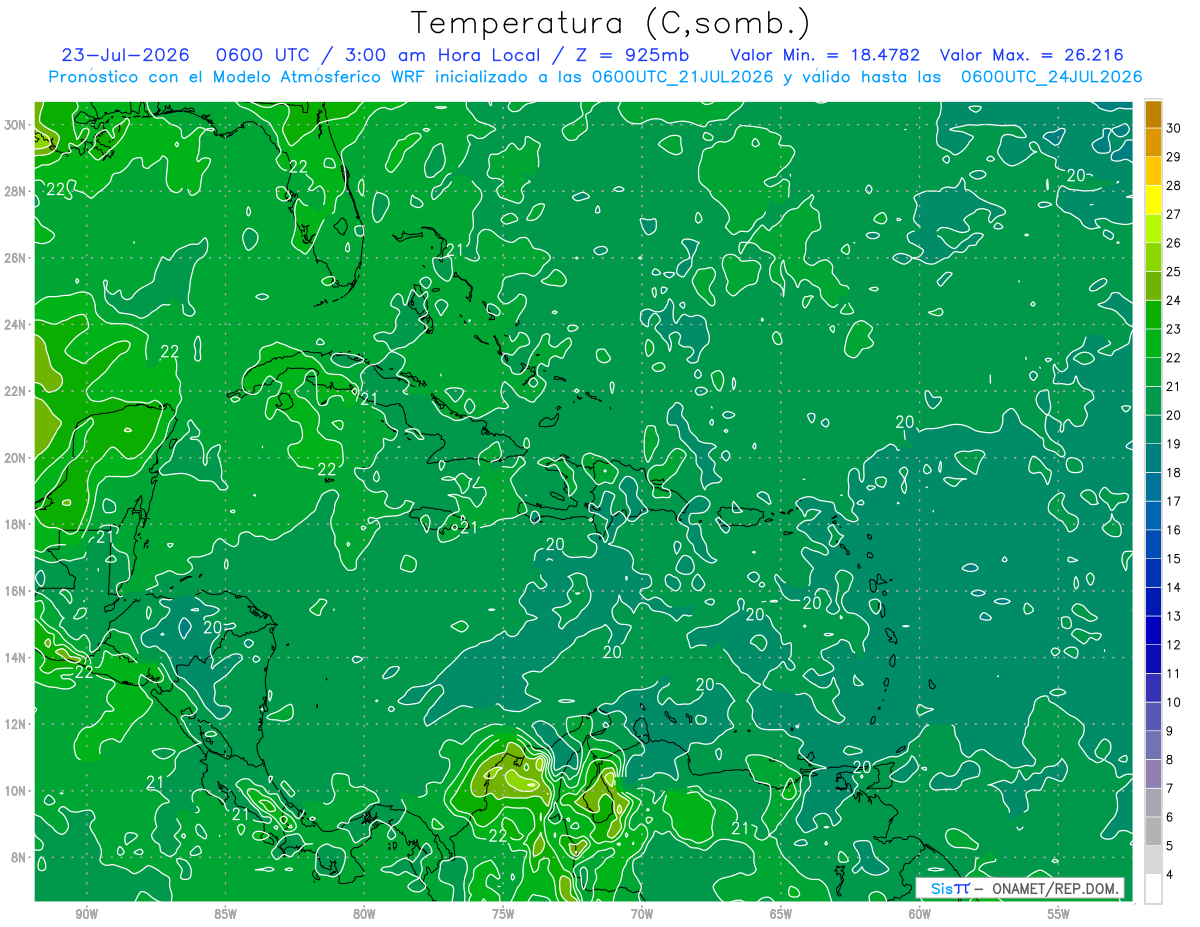Click the '75W' longitude label
Image resolution: width=1200 pixels, height=927 pixels.
pyautogui.click(x=503, y=914)
